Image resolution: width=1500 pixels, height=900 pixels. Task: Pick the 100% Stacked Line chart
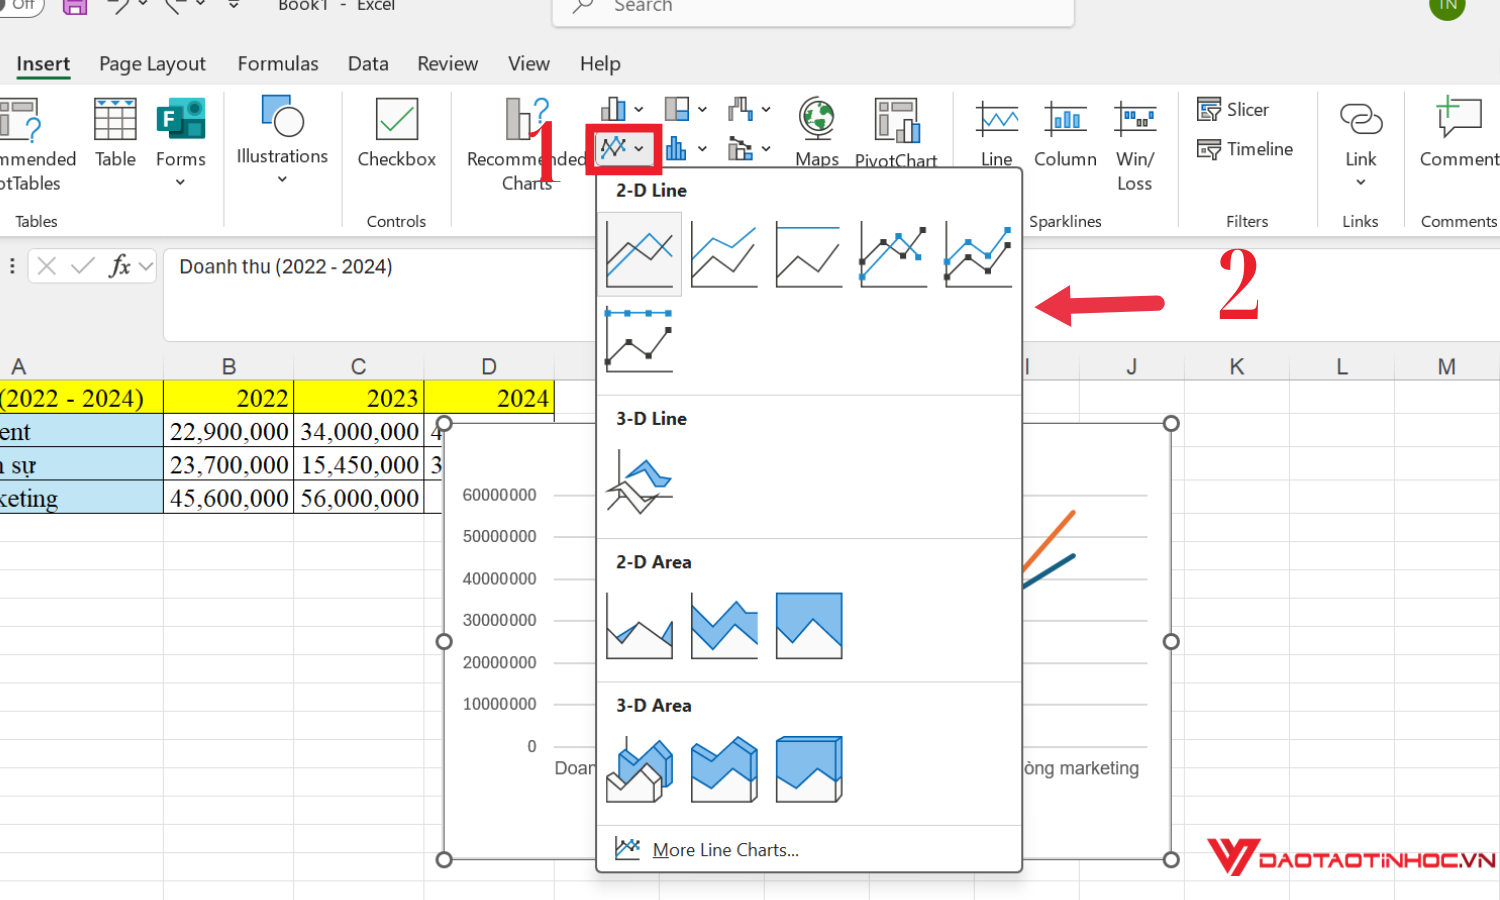click(809, 256)
